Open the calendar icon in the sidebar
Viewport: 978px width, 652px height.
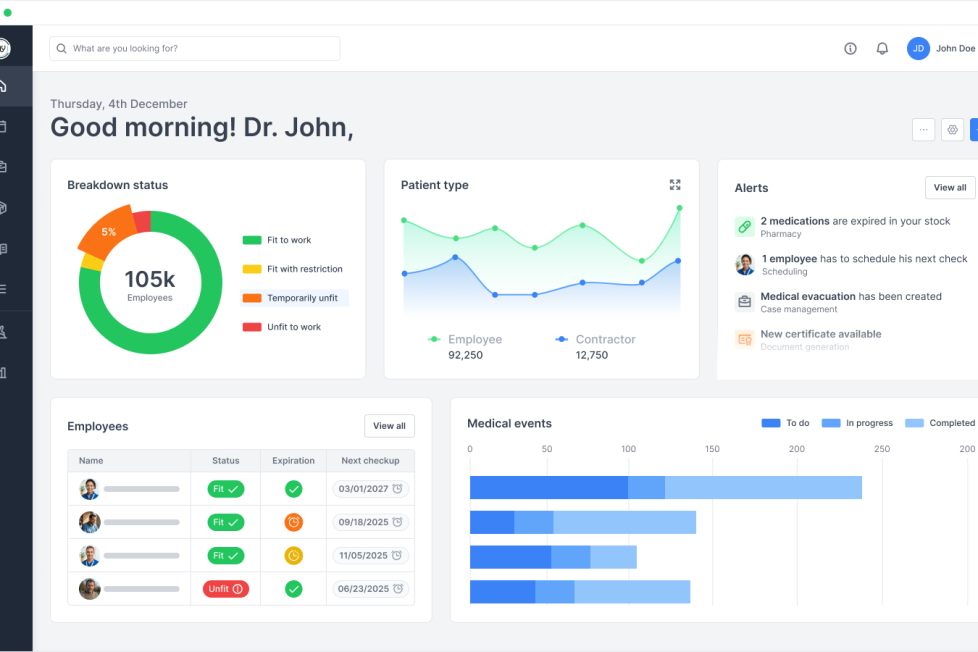[x=4, y=127]
